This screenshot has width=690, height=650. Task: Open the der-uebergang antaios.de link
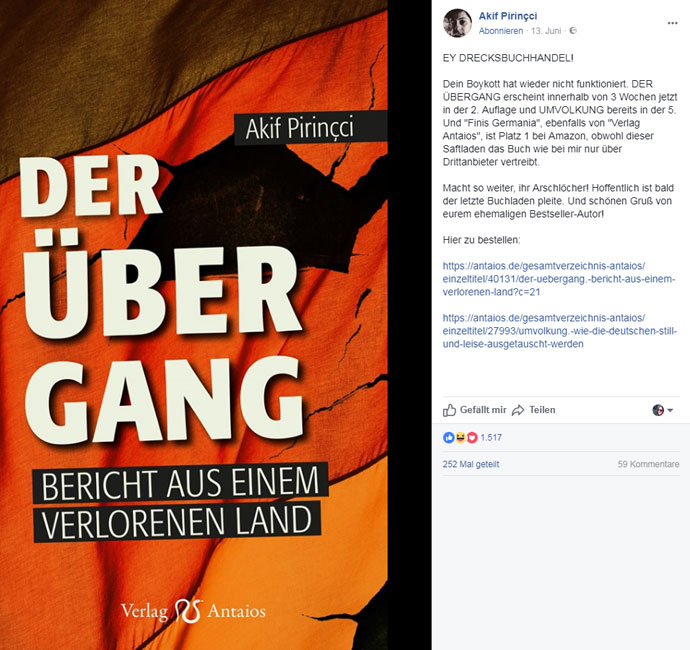tap(559, 279)
